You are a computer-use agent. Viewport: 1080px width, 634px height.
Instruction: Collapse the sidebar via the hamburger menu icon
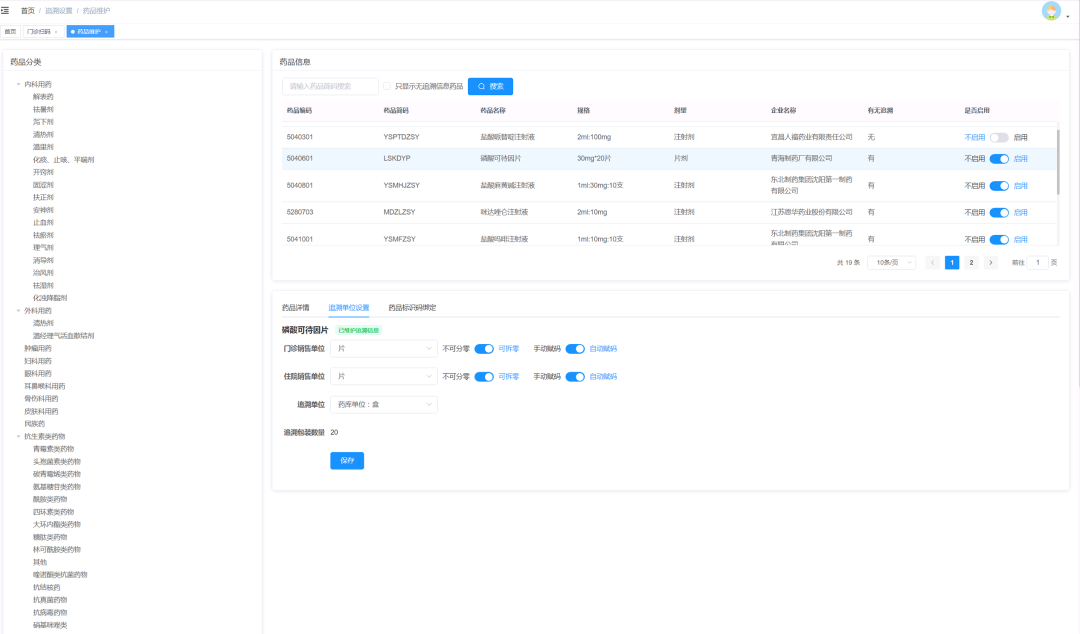pos(6,10)
